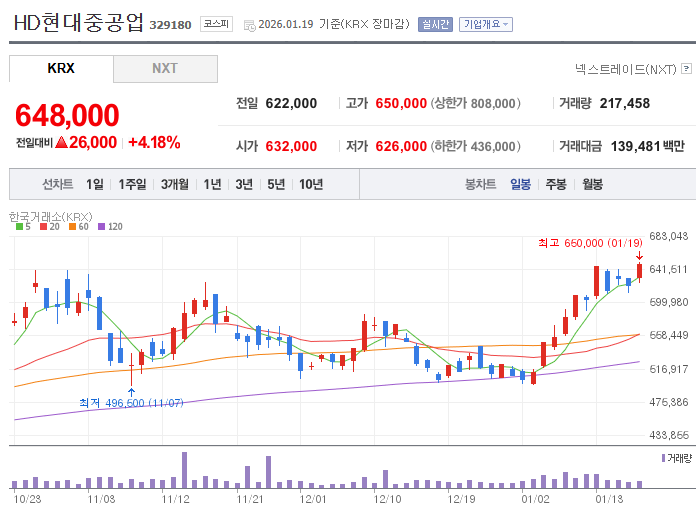Click the red 20-day average legend swatch
Screen dimensions: 696x508
click(44, 226)
